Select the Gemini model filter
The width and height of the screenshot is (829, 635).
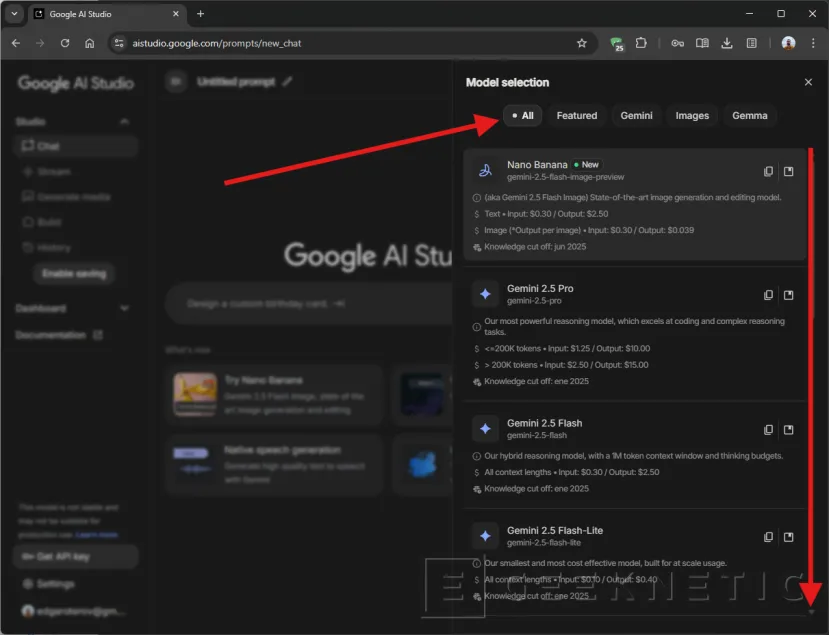pyautogui.click(x=636, y=116)
